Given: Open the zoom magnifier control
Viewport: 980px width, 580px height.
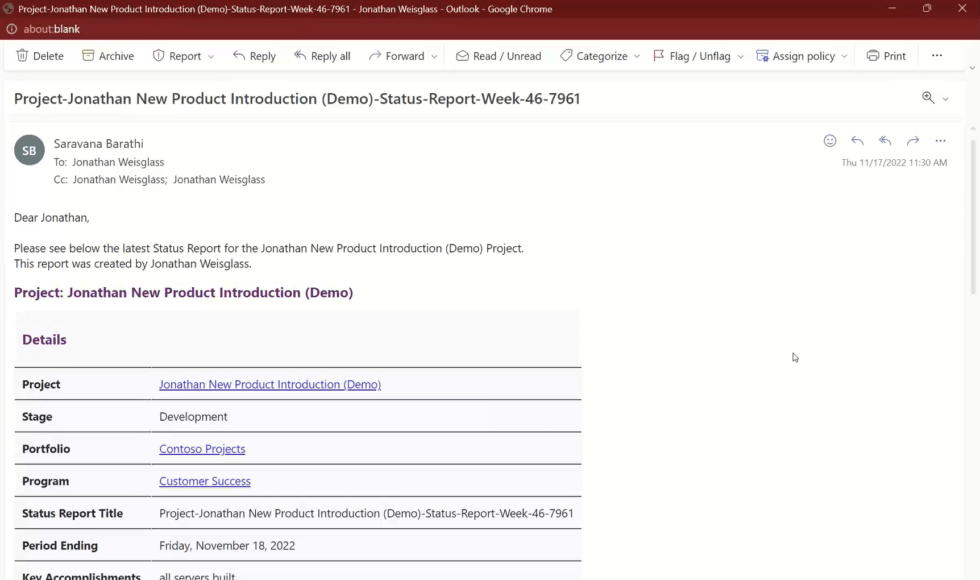Looking at the screenshot, I should pos(927,98).
